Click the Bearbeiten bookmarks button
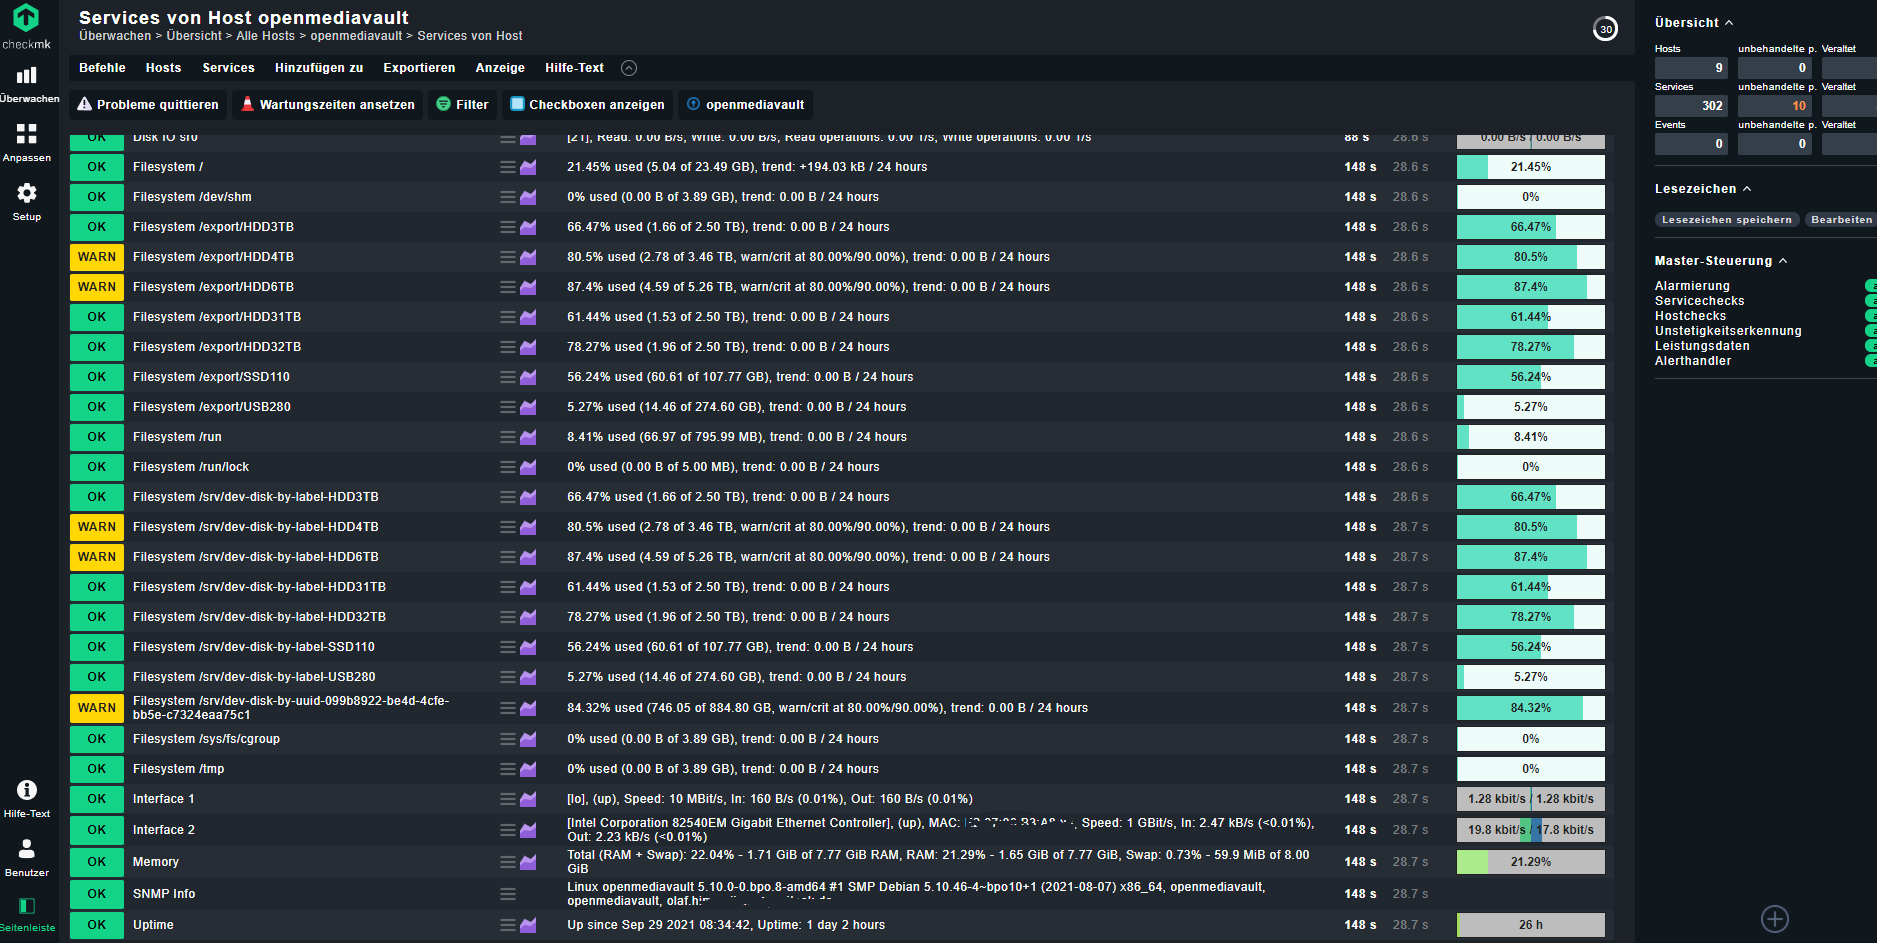The image size is (1877, 943). tap(1841, 219)
